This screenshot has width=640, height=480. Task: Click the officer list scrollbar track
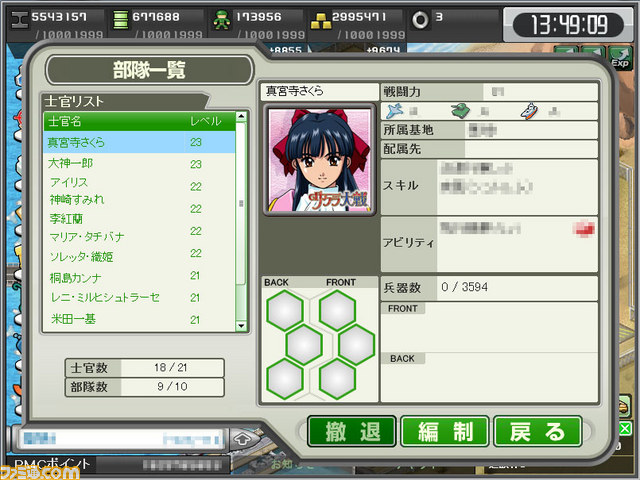(241, 221)
